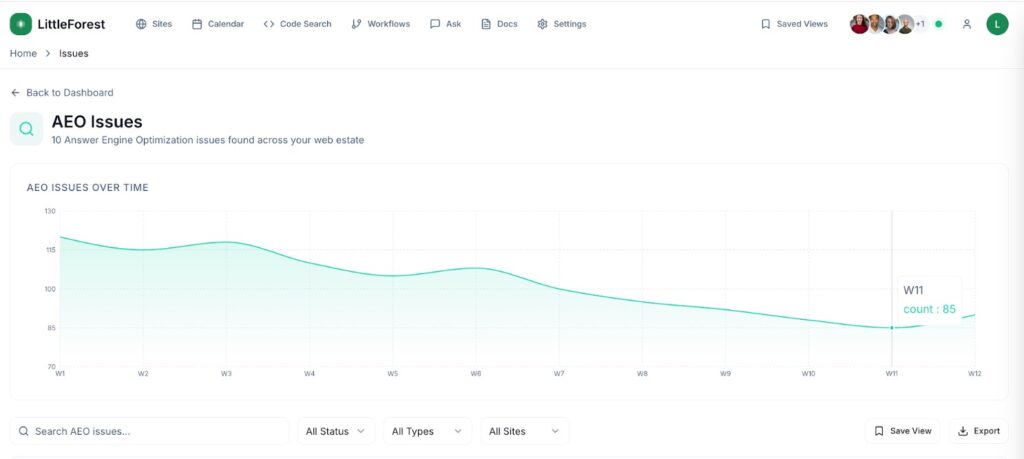1024x459 pixels.
Task: Open Code Search from navigation
Action: point(297,24)
